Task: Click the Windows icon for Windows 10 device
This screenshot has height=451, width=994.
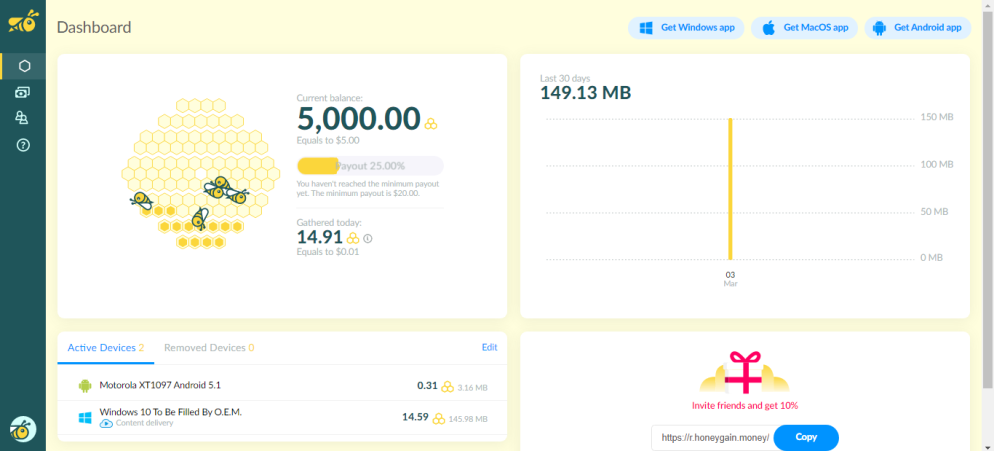Action: 84,418
